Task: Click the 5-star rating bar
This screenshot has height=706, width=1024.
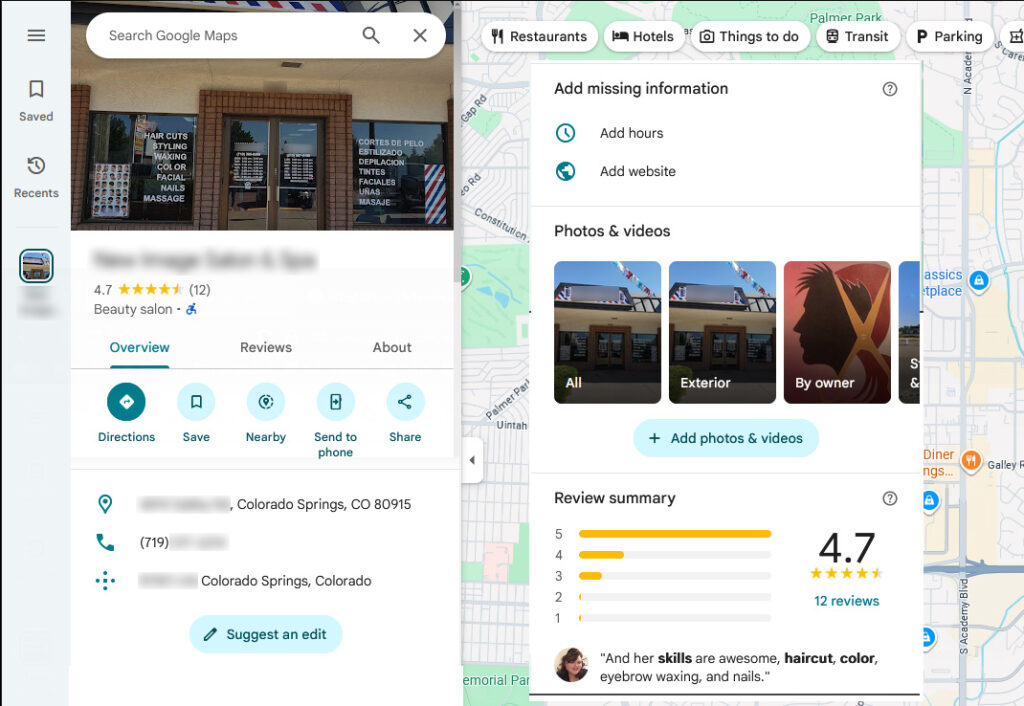Action: click(x=675, y=534)
